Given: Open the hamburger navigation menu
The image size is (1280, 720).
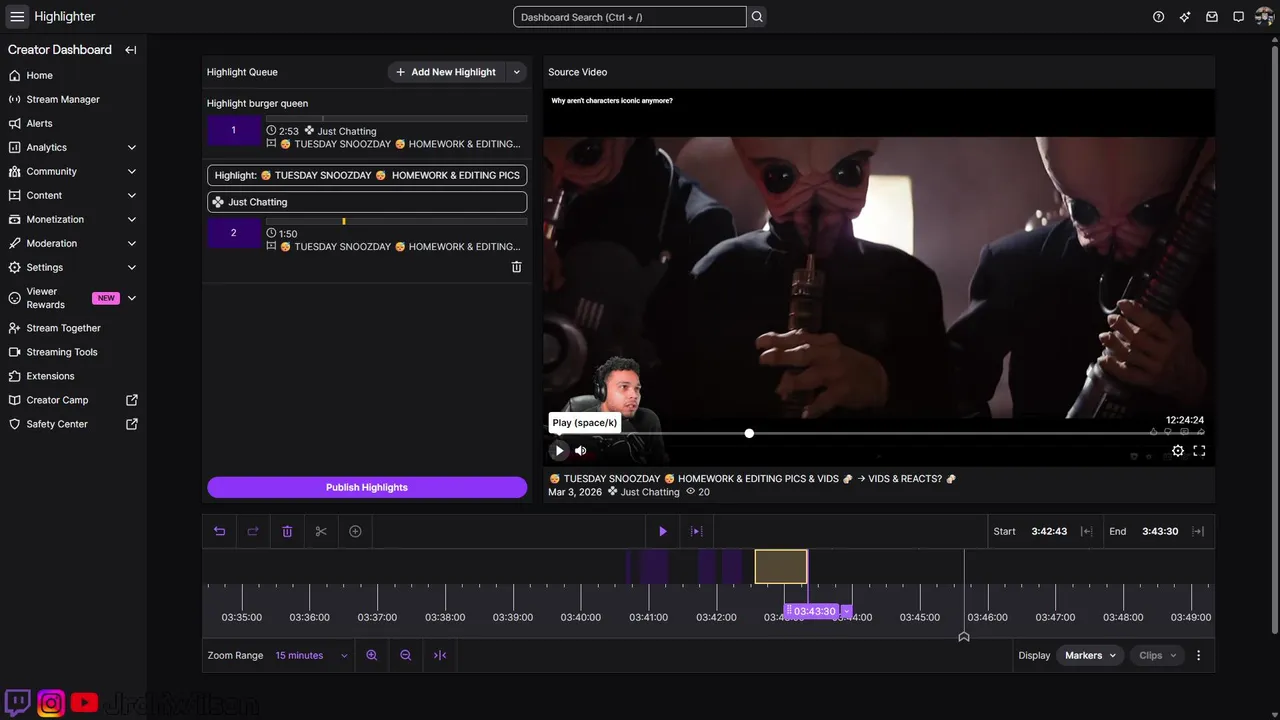Looking at the screenshot, I should tap(17, 17).
